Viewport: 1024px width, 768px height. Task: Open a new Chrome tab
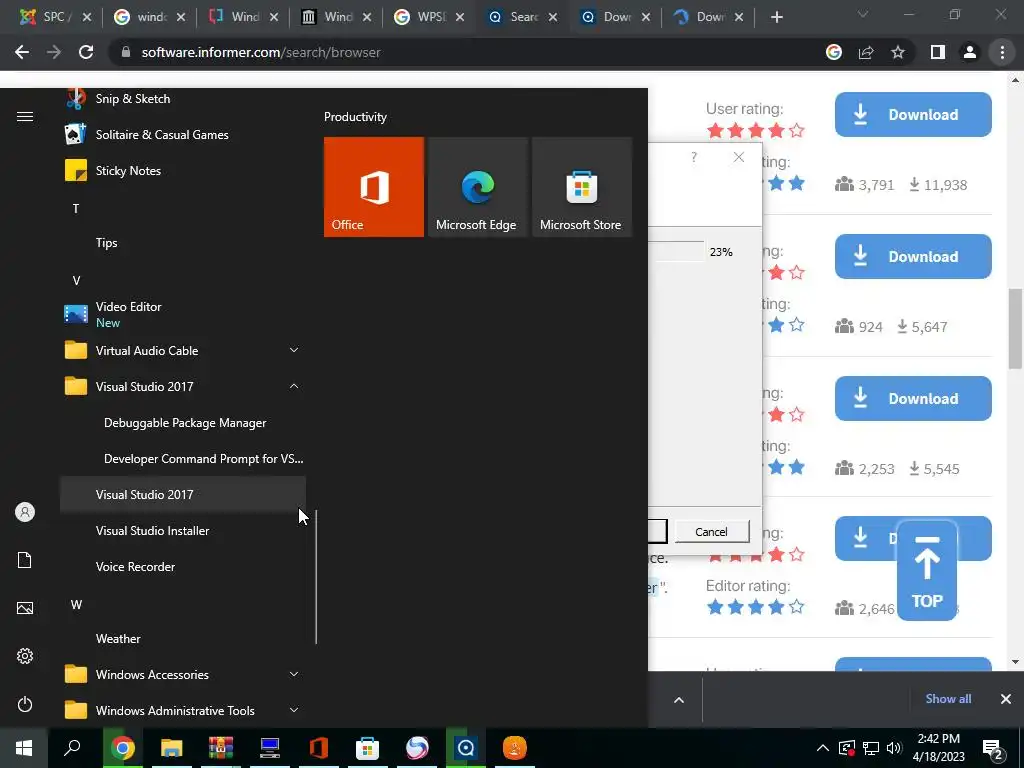pyautogui.click(x=776, y=17)
